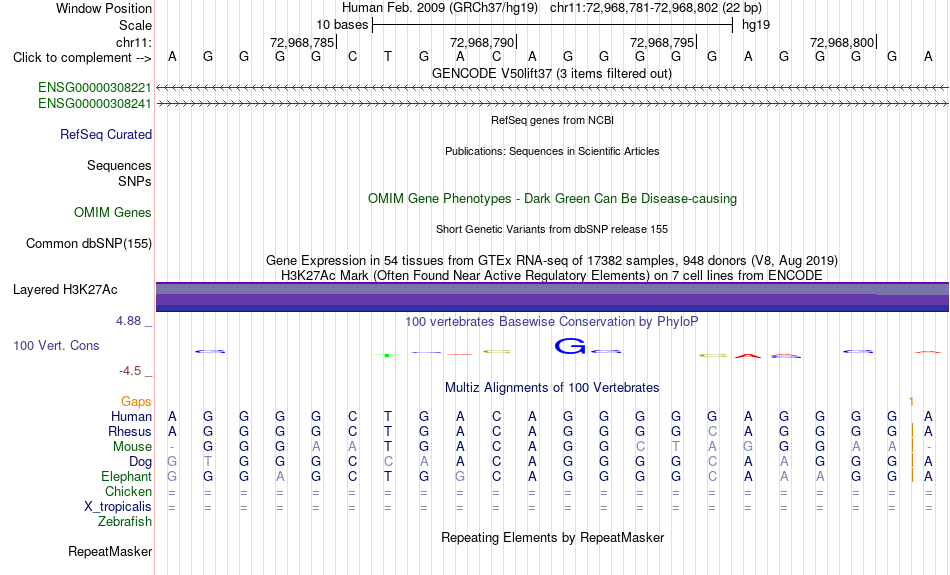Select the Elephant species row label
This screenshot has width=950, height=575.
pyautogui.click(x=127, y=476)
